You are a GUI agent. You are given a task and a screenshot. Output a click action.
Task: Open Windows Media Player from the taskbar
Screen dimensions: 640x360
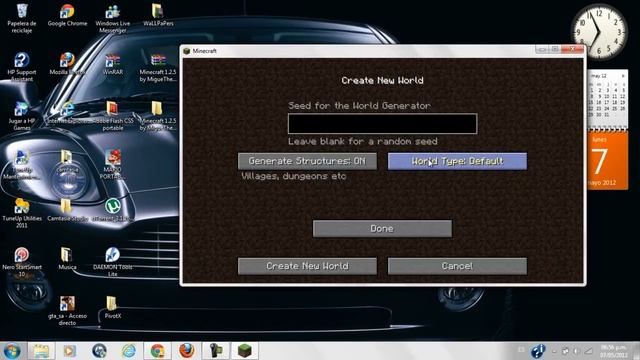[69, 351]
